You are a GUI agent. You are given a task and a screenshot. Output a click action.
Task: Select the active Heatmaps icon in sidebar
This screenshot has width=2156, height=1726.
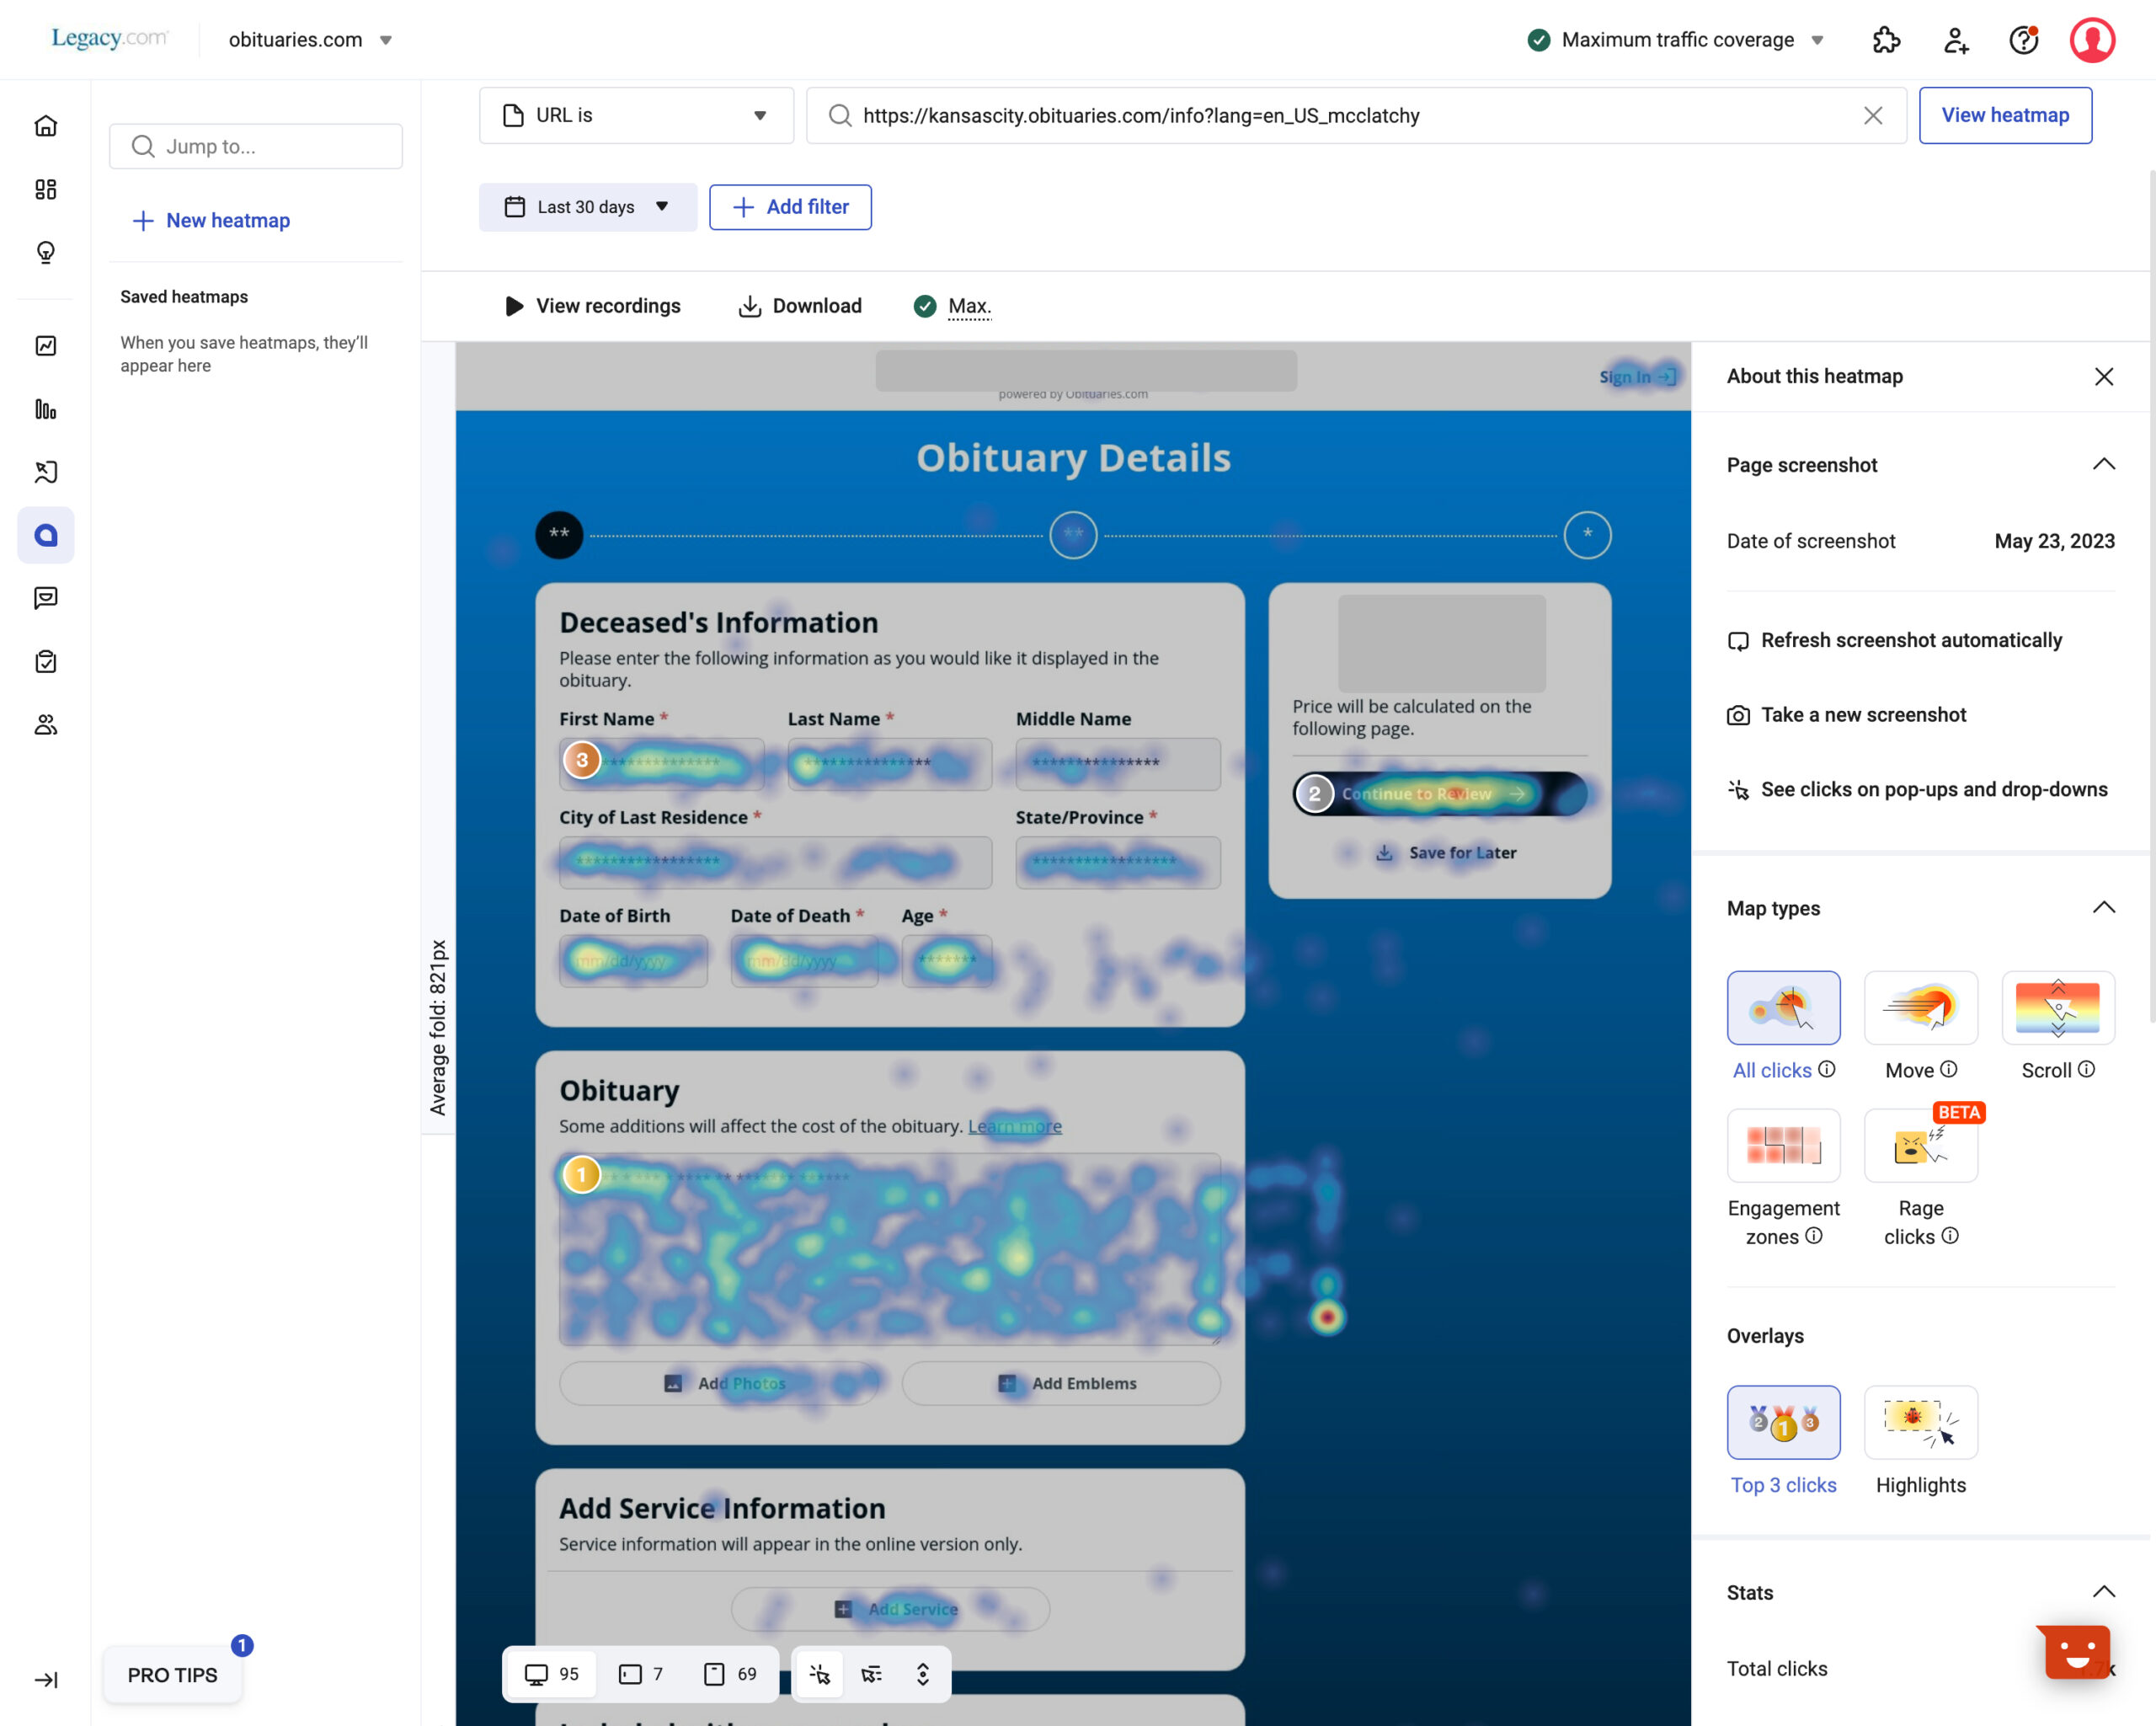click(46, 535)
